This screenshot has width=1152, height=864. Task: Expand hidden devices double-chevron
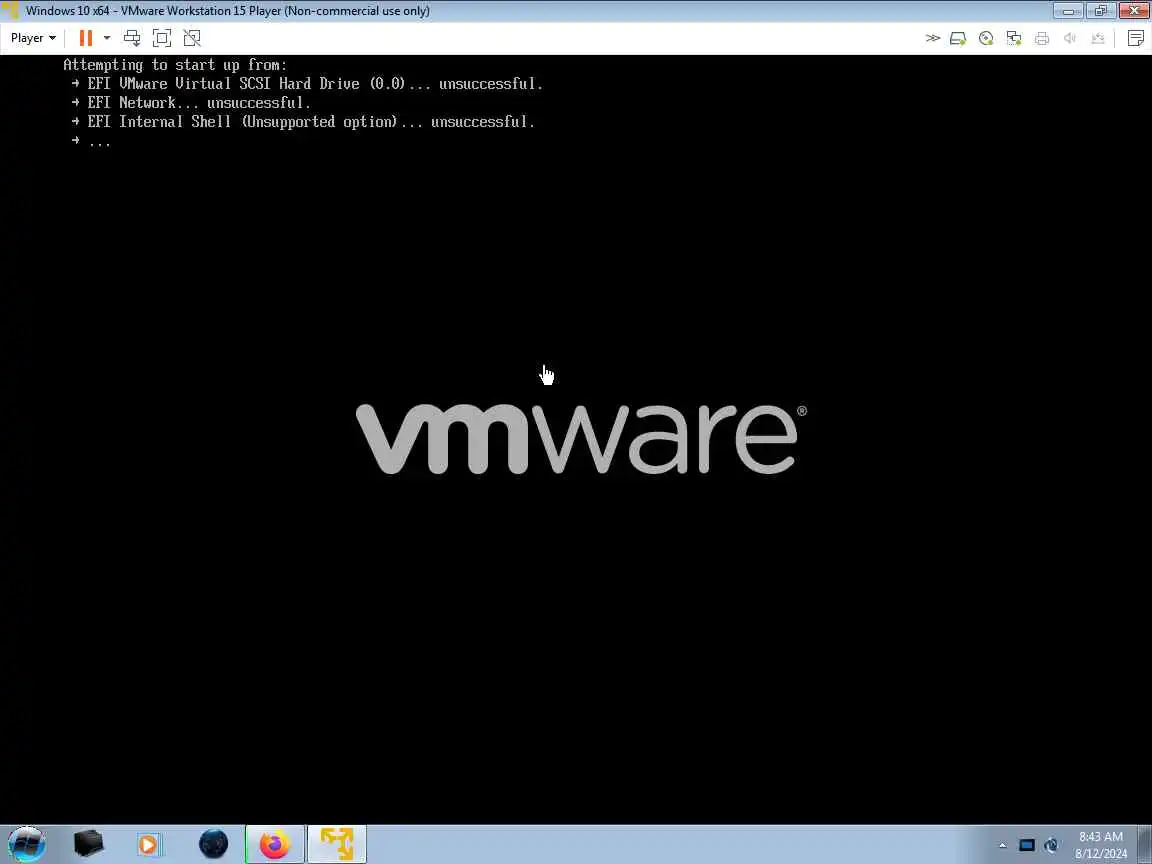pos(932,38)
